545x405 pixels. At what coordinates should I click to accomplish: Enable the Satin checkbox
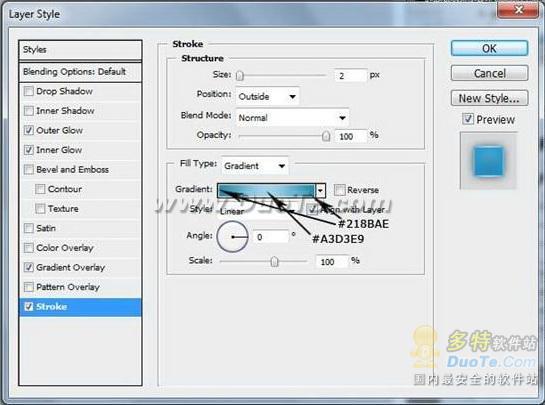click(x=29, y=228)
